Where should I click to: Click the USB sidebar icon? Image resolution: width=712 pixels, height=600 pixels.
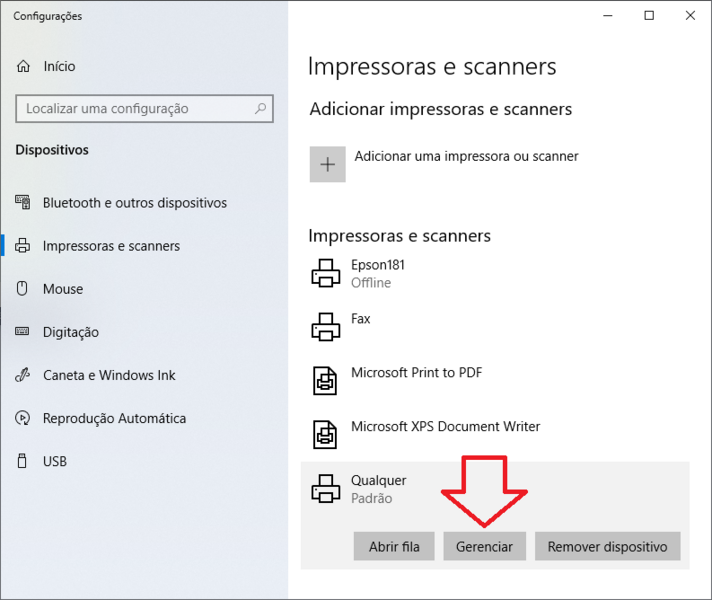22,461
